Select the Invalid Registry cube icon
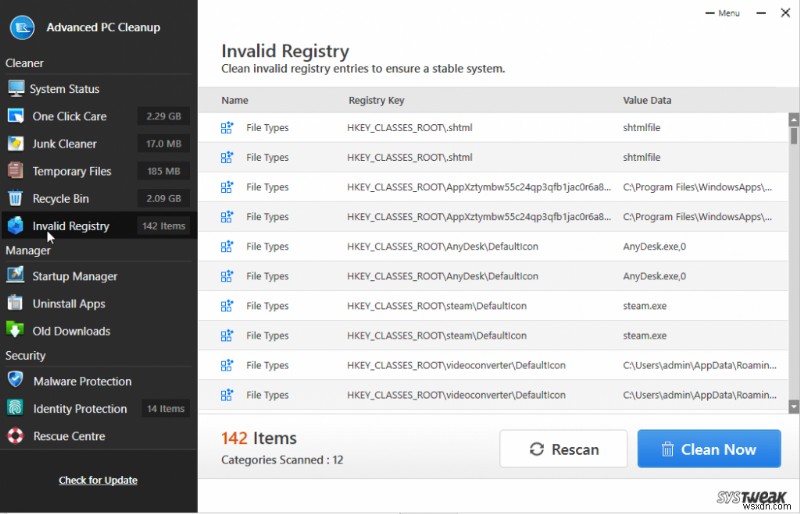Screen dimensions: 800x514 (x=16, y=225)
